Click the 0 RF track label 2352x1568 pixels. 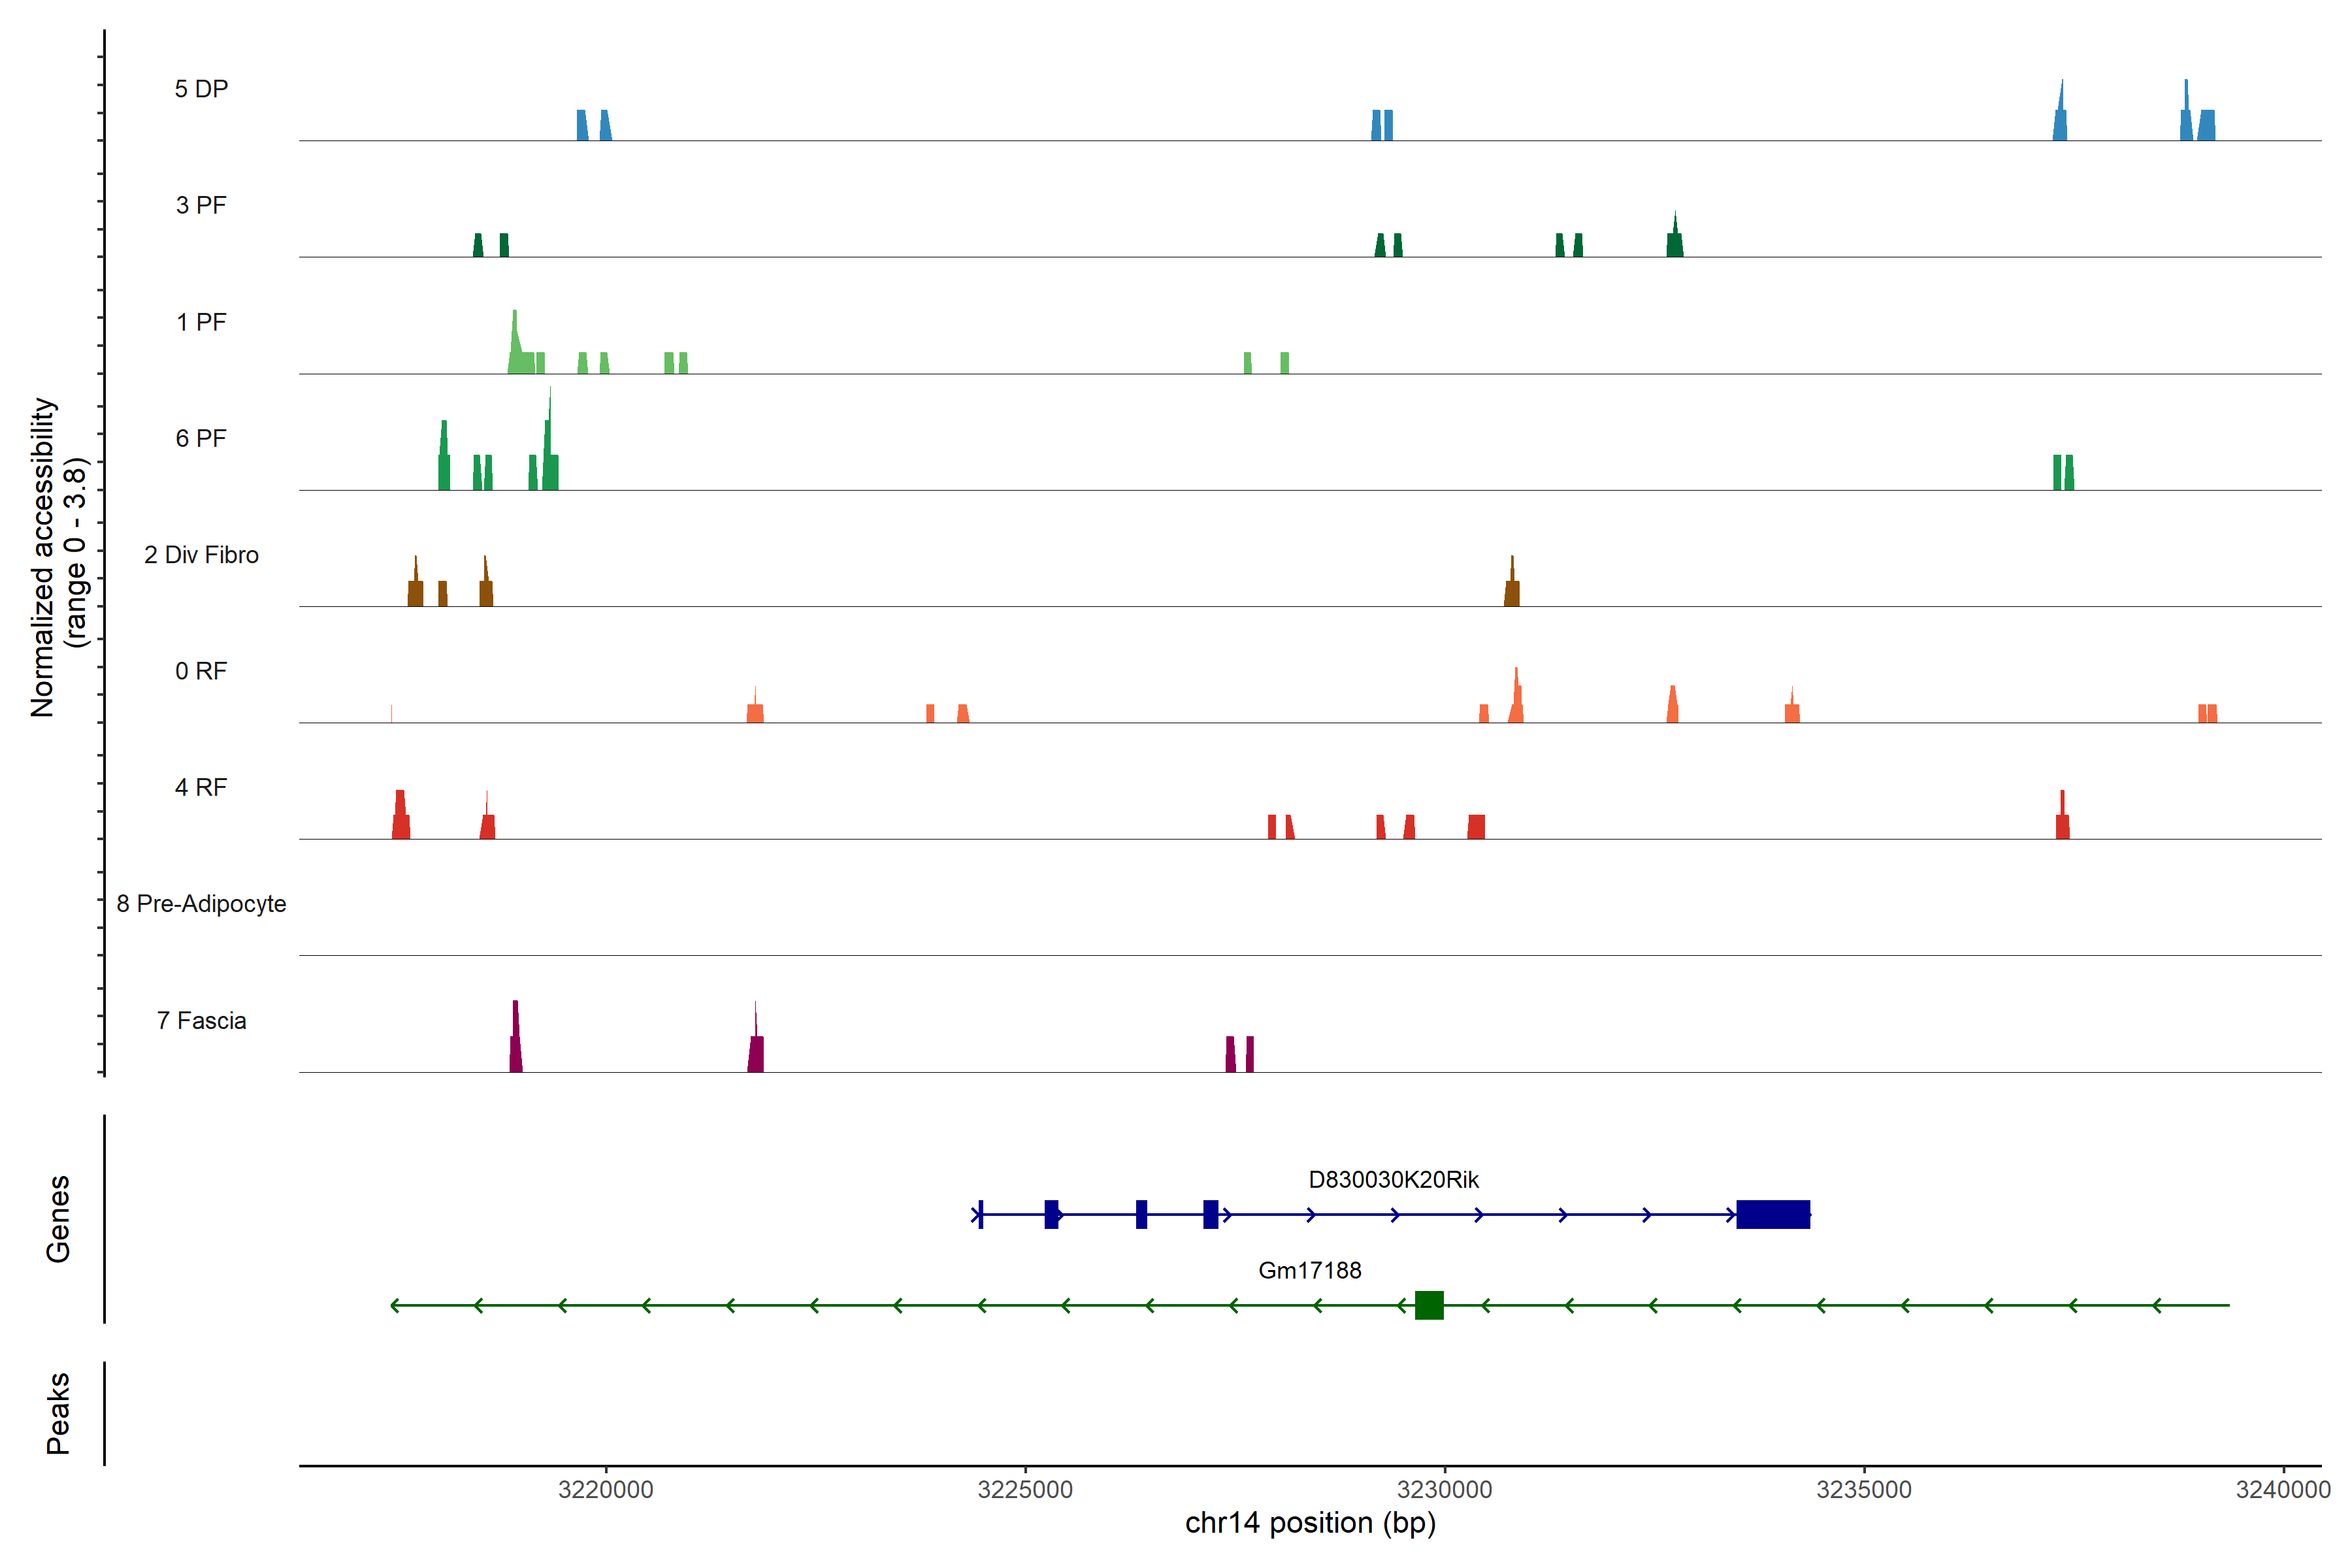(201, 671)
